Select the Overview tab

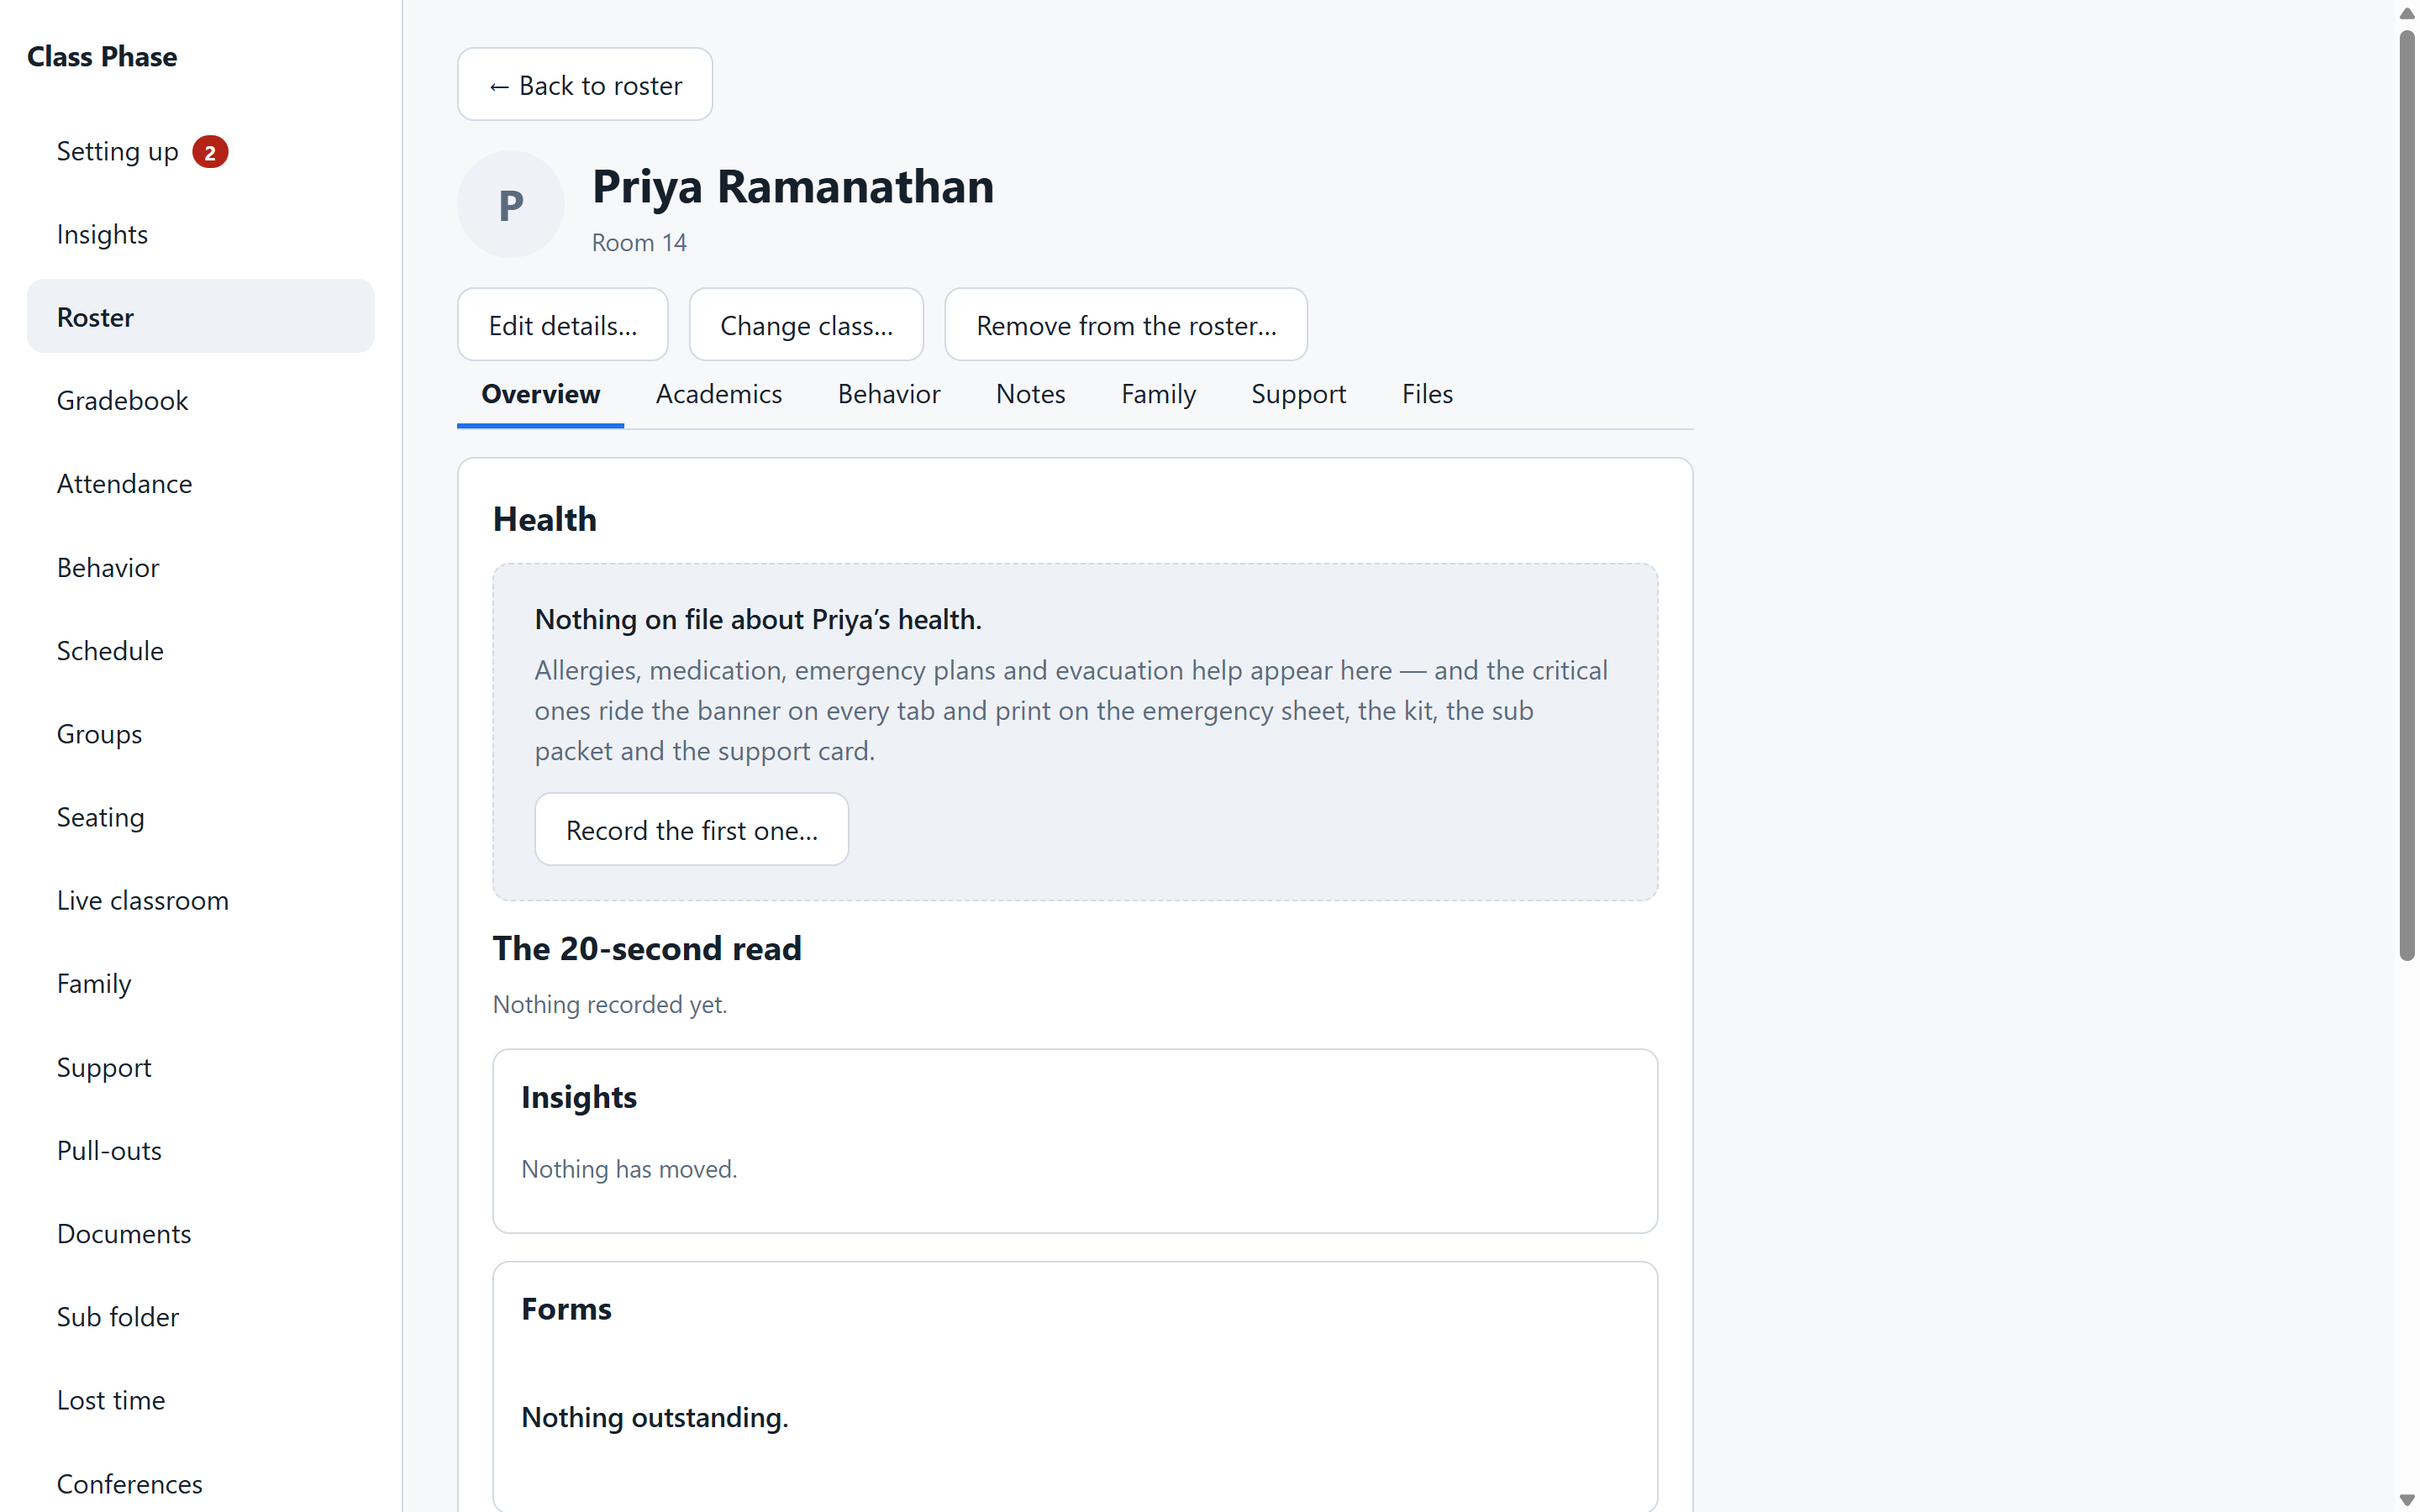point(541,394)
